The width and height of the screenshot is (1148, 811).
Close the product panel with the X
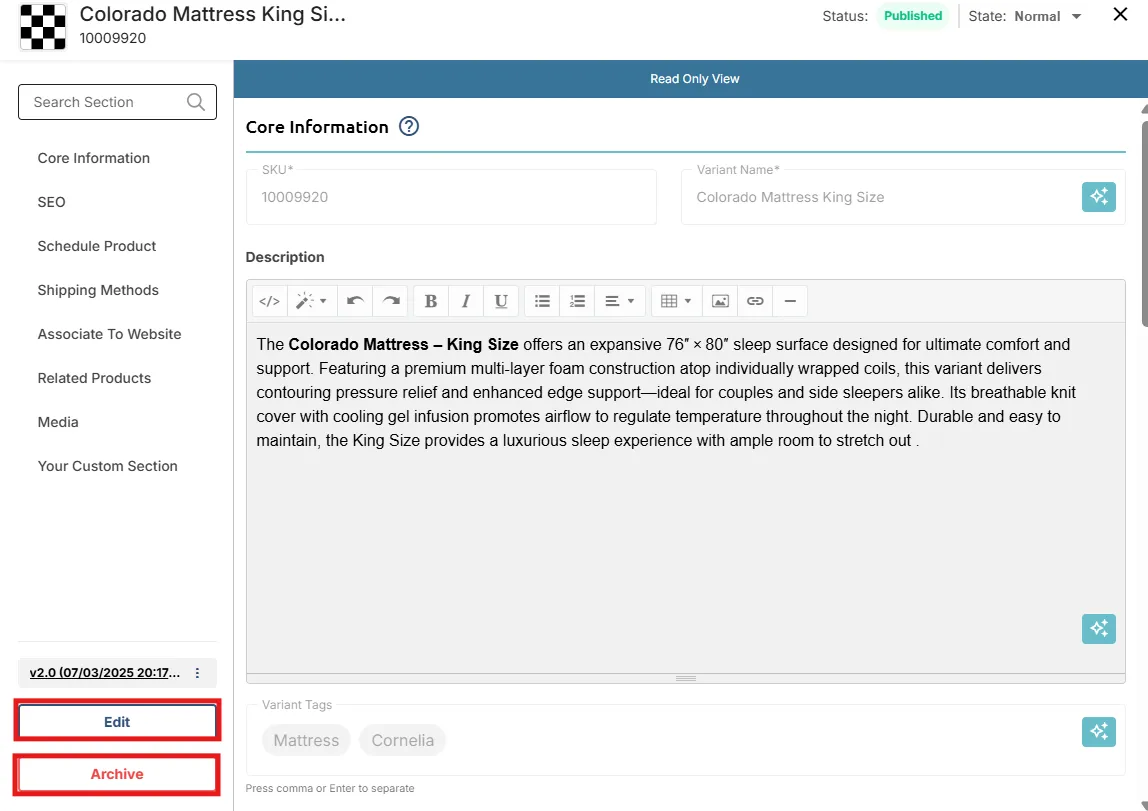coord(1119,14)
